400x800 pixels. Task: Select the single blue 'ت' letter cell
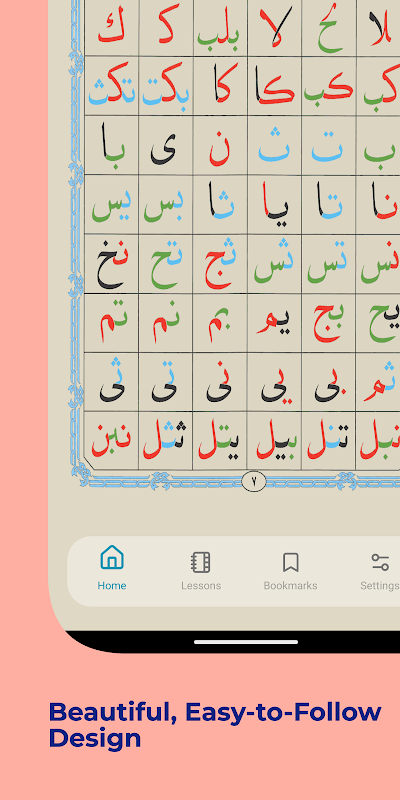(x=329, y=145)
